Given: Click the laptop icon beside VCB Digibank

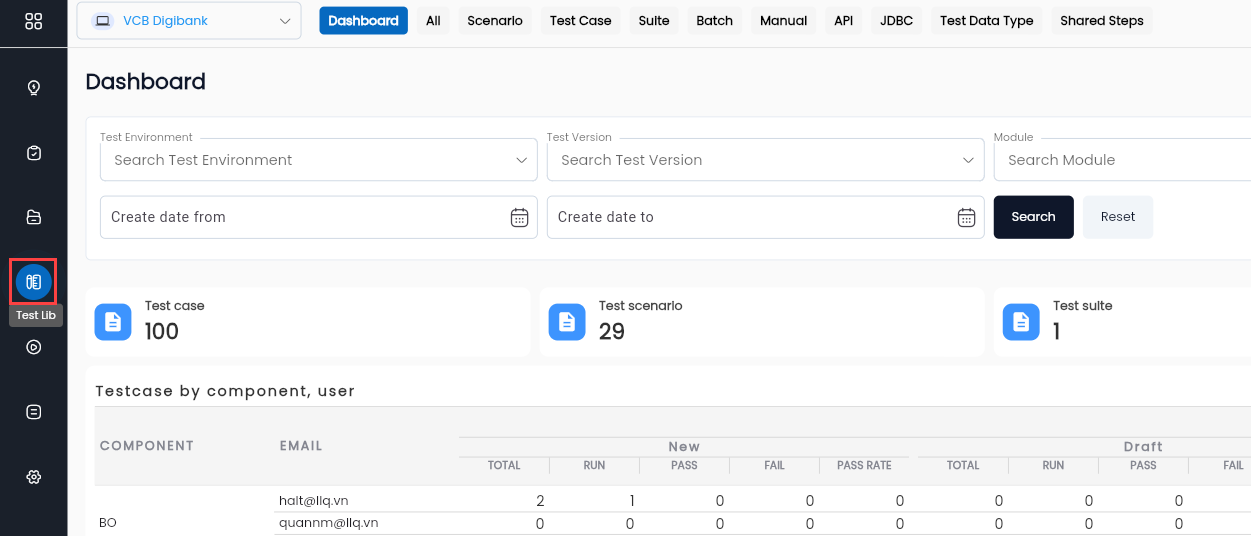Looking at the screenshot, I should 102,21.
